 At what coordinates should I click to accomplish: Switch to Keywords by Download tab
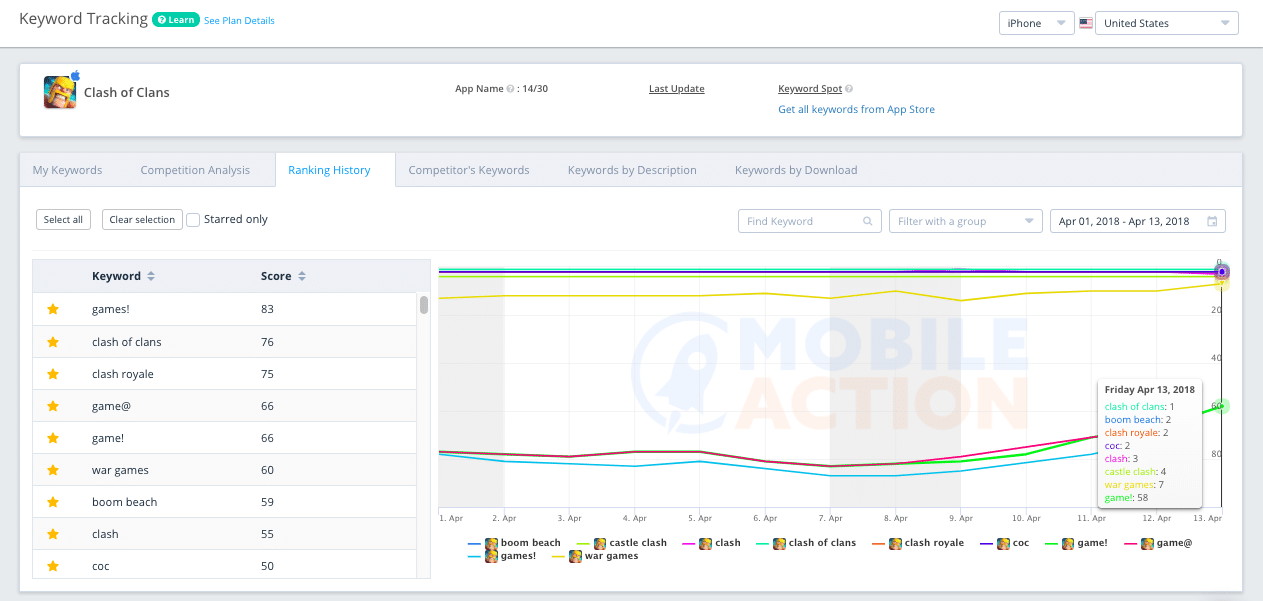point(796,170)
